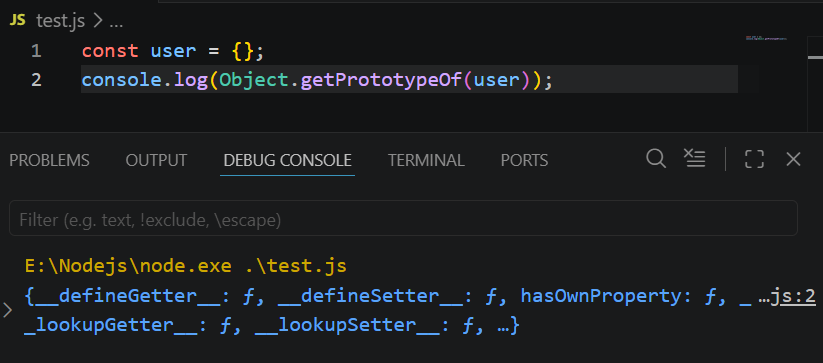Switch to the PORTS tab

(524, 160)
